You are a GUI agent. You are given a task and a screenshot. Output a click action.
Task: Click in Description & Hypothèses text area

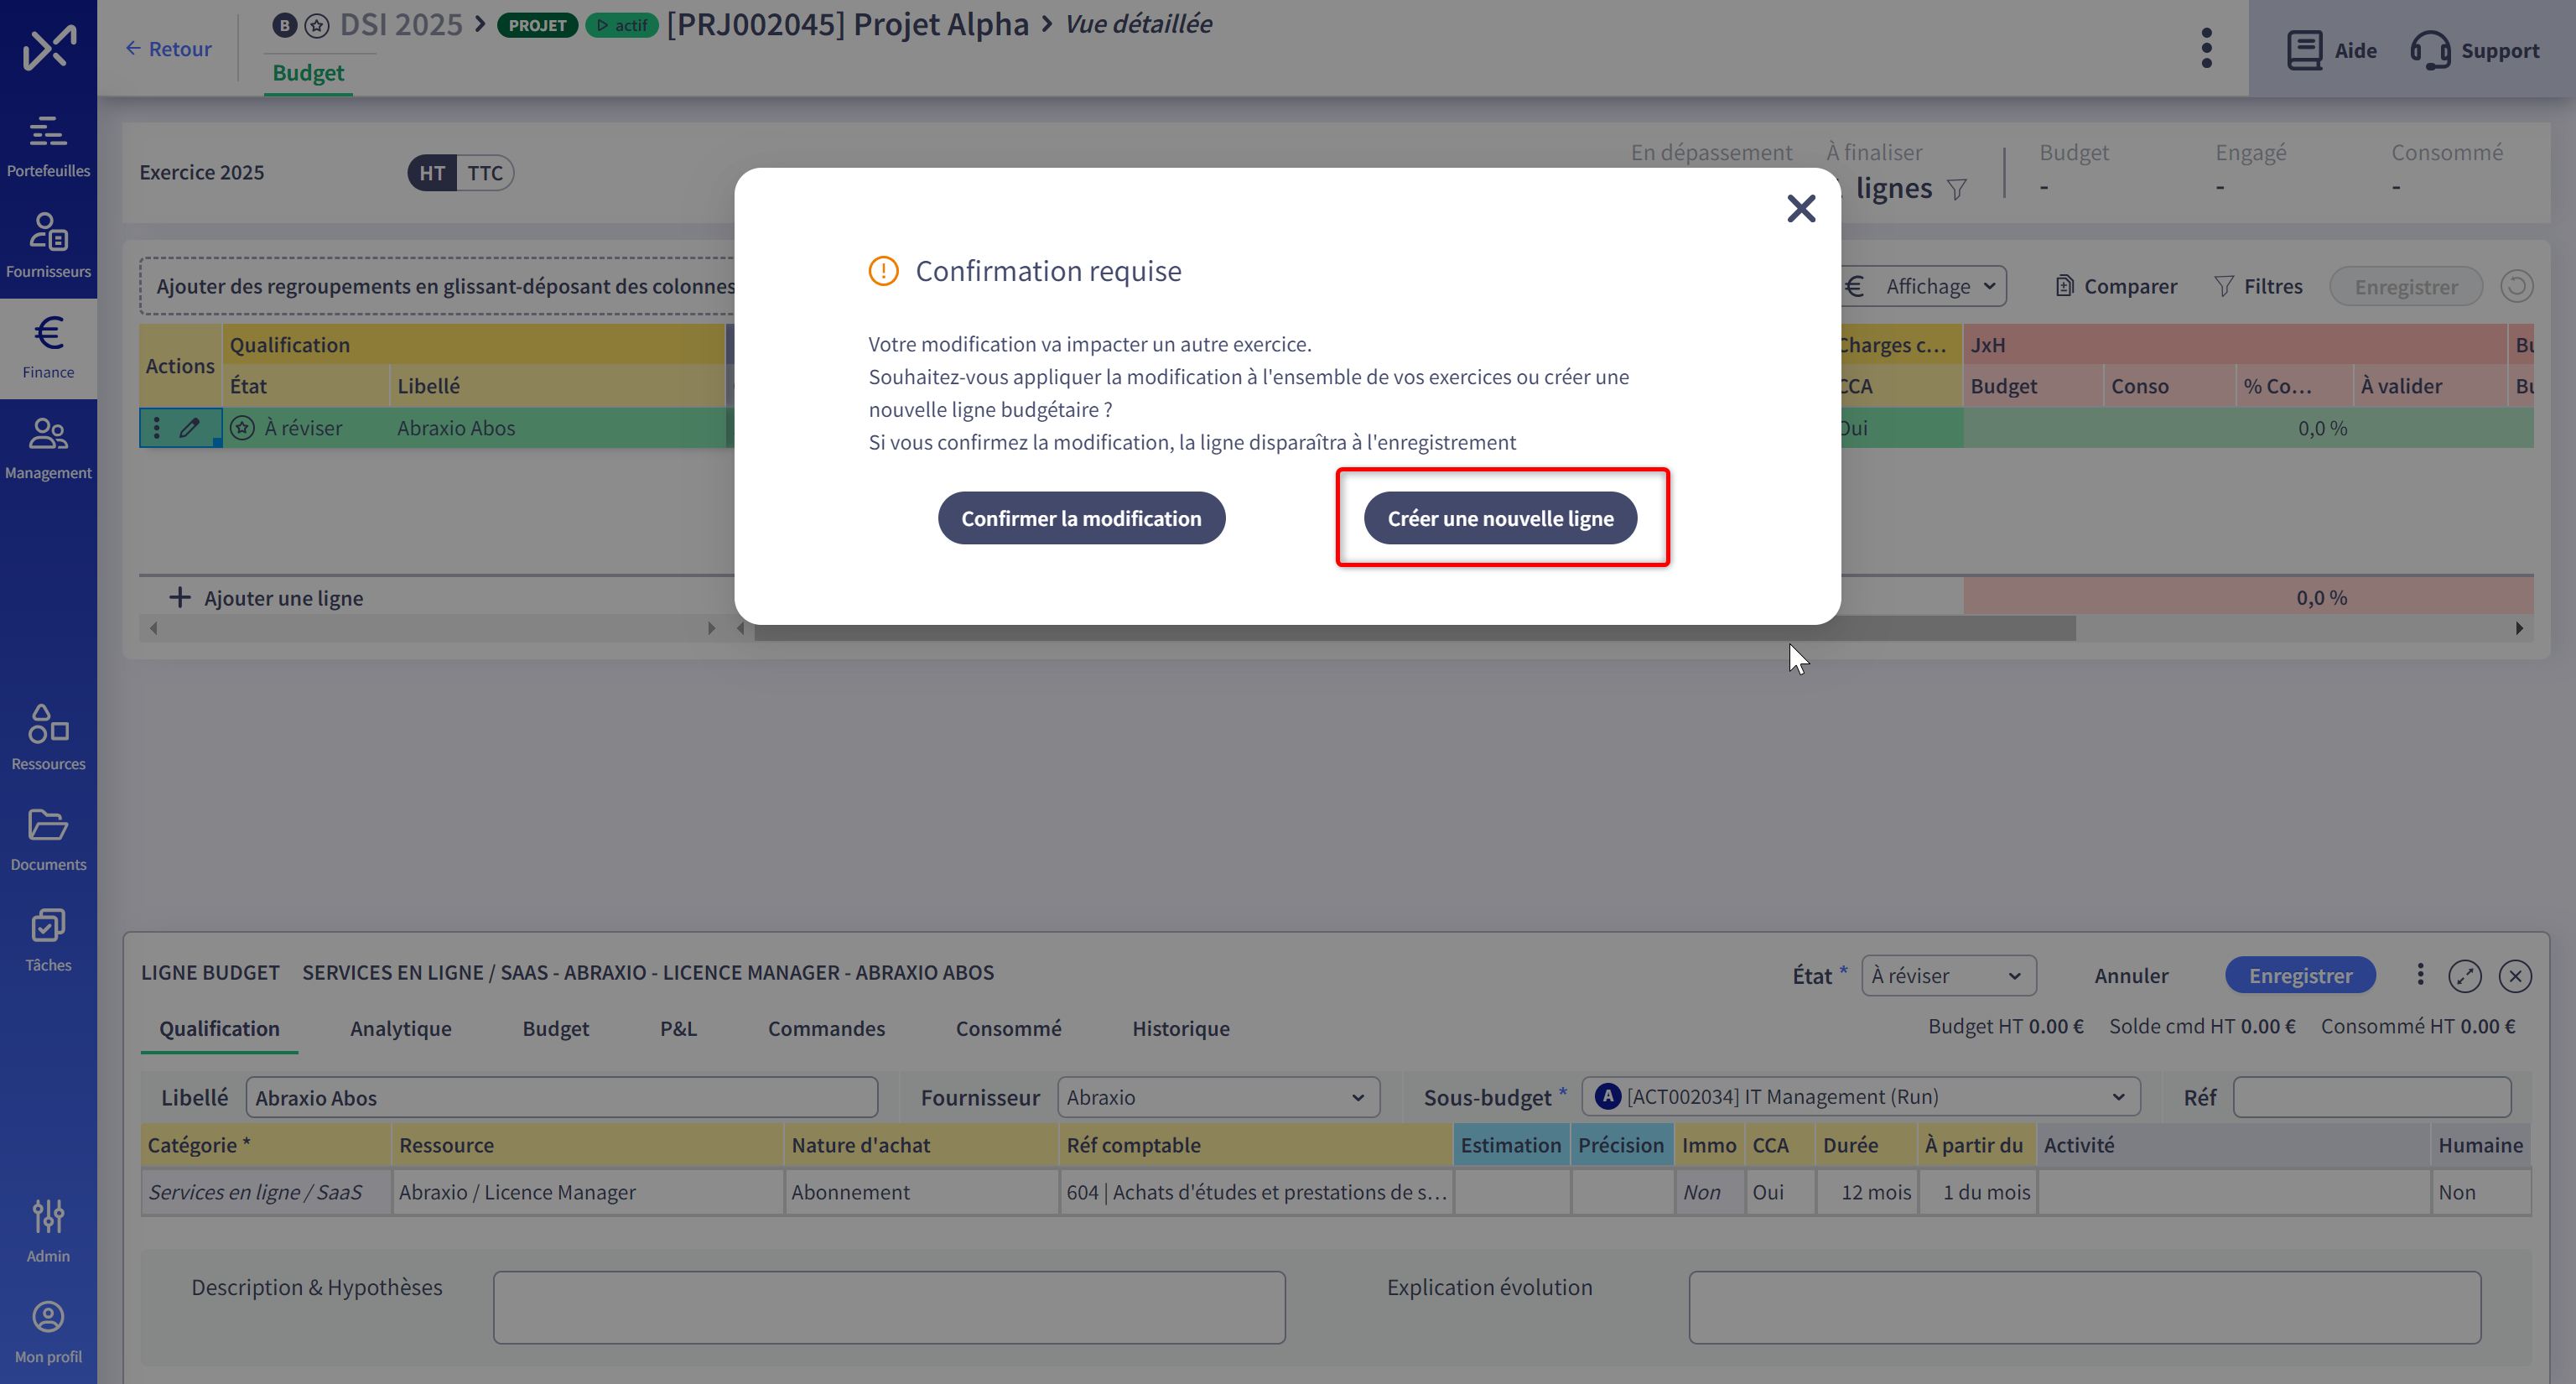point(889,1307)
